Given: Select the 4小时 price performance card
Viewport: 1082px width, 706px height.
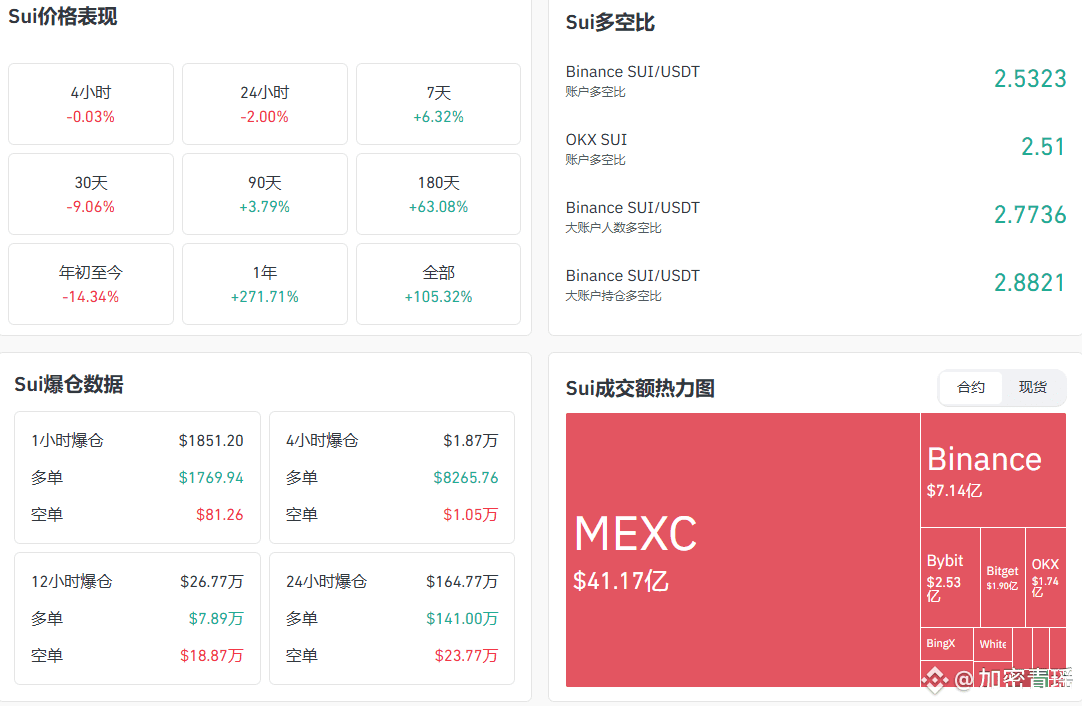Looking at the screenshot, I should pyautogui.click(x=91, y=104).
